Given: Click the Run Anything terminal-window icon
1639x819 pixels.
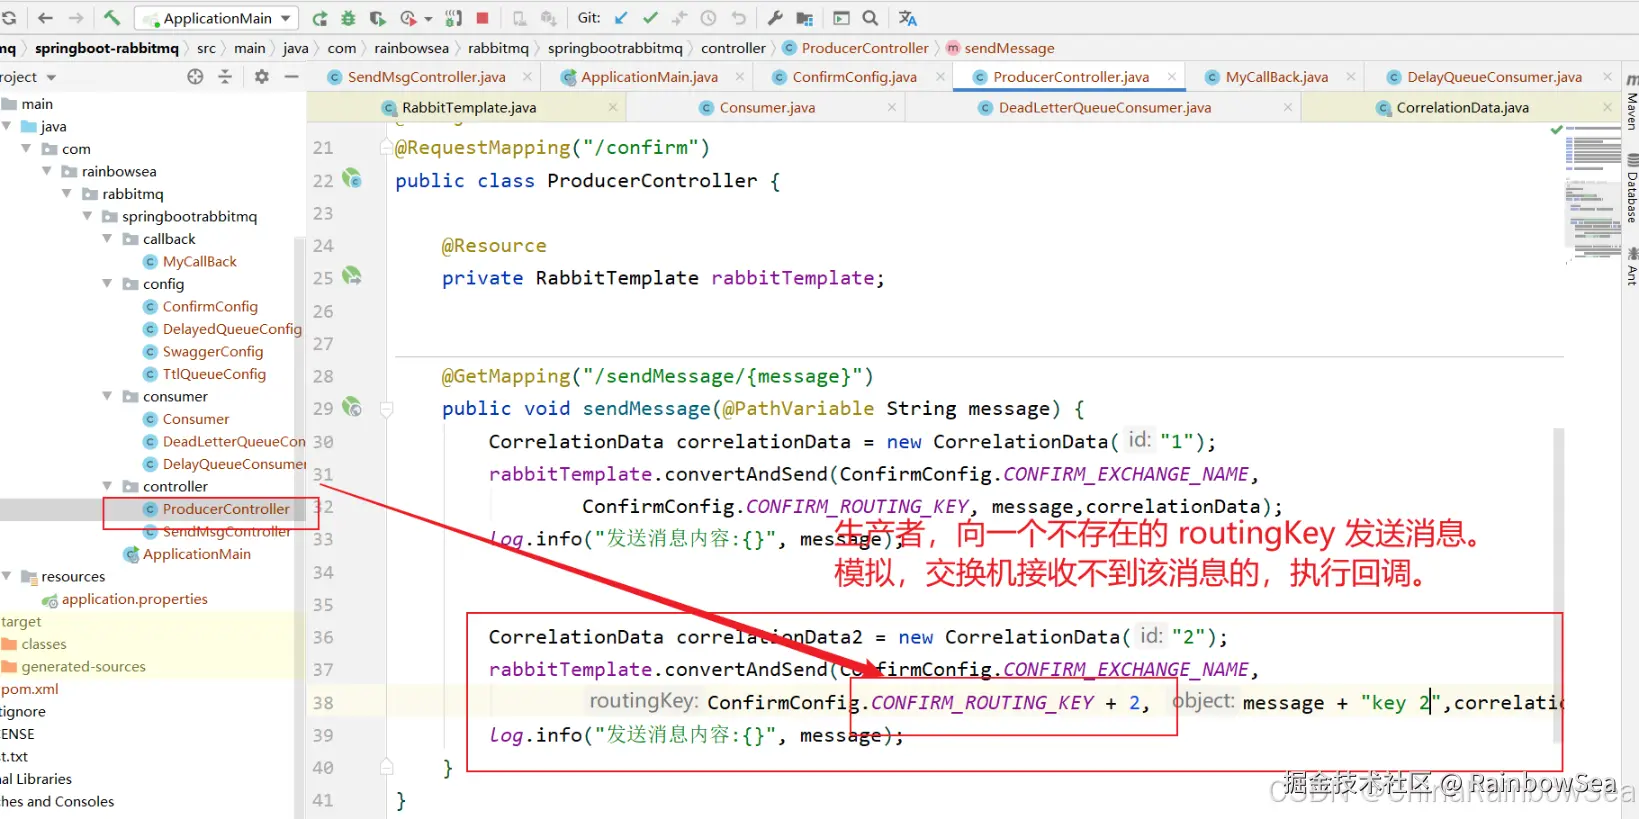Looking at the screenshot, I should click(841, 18).
